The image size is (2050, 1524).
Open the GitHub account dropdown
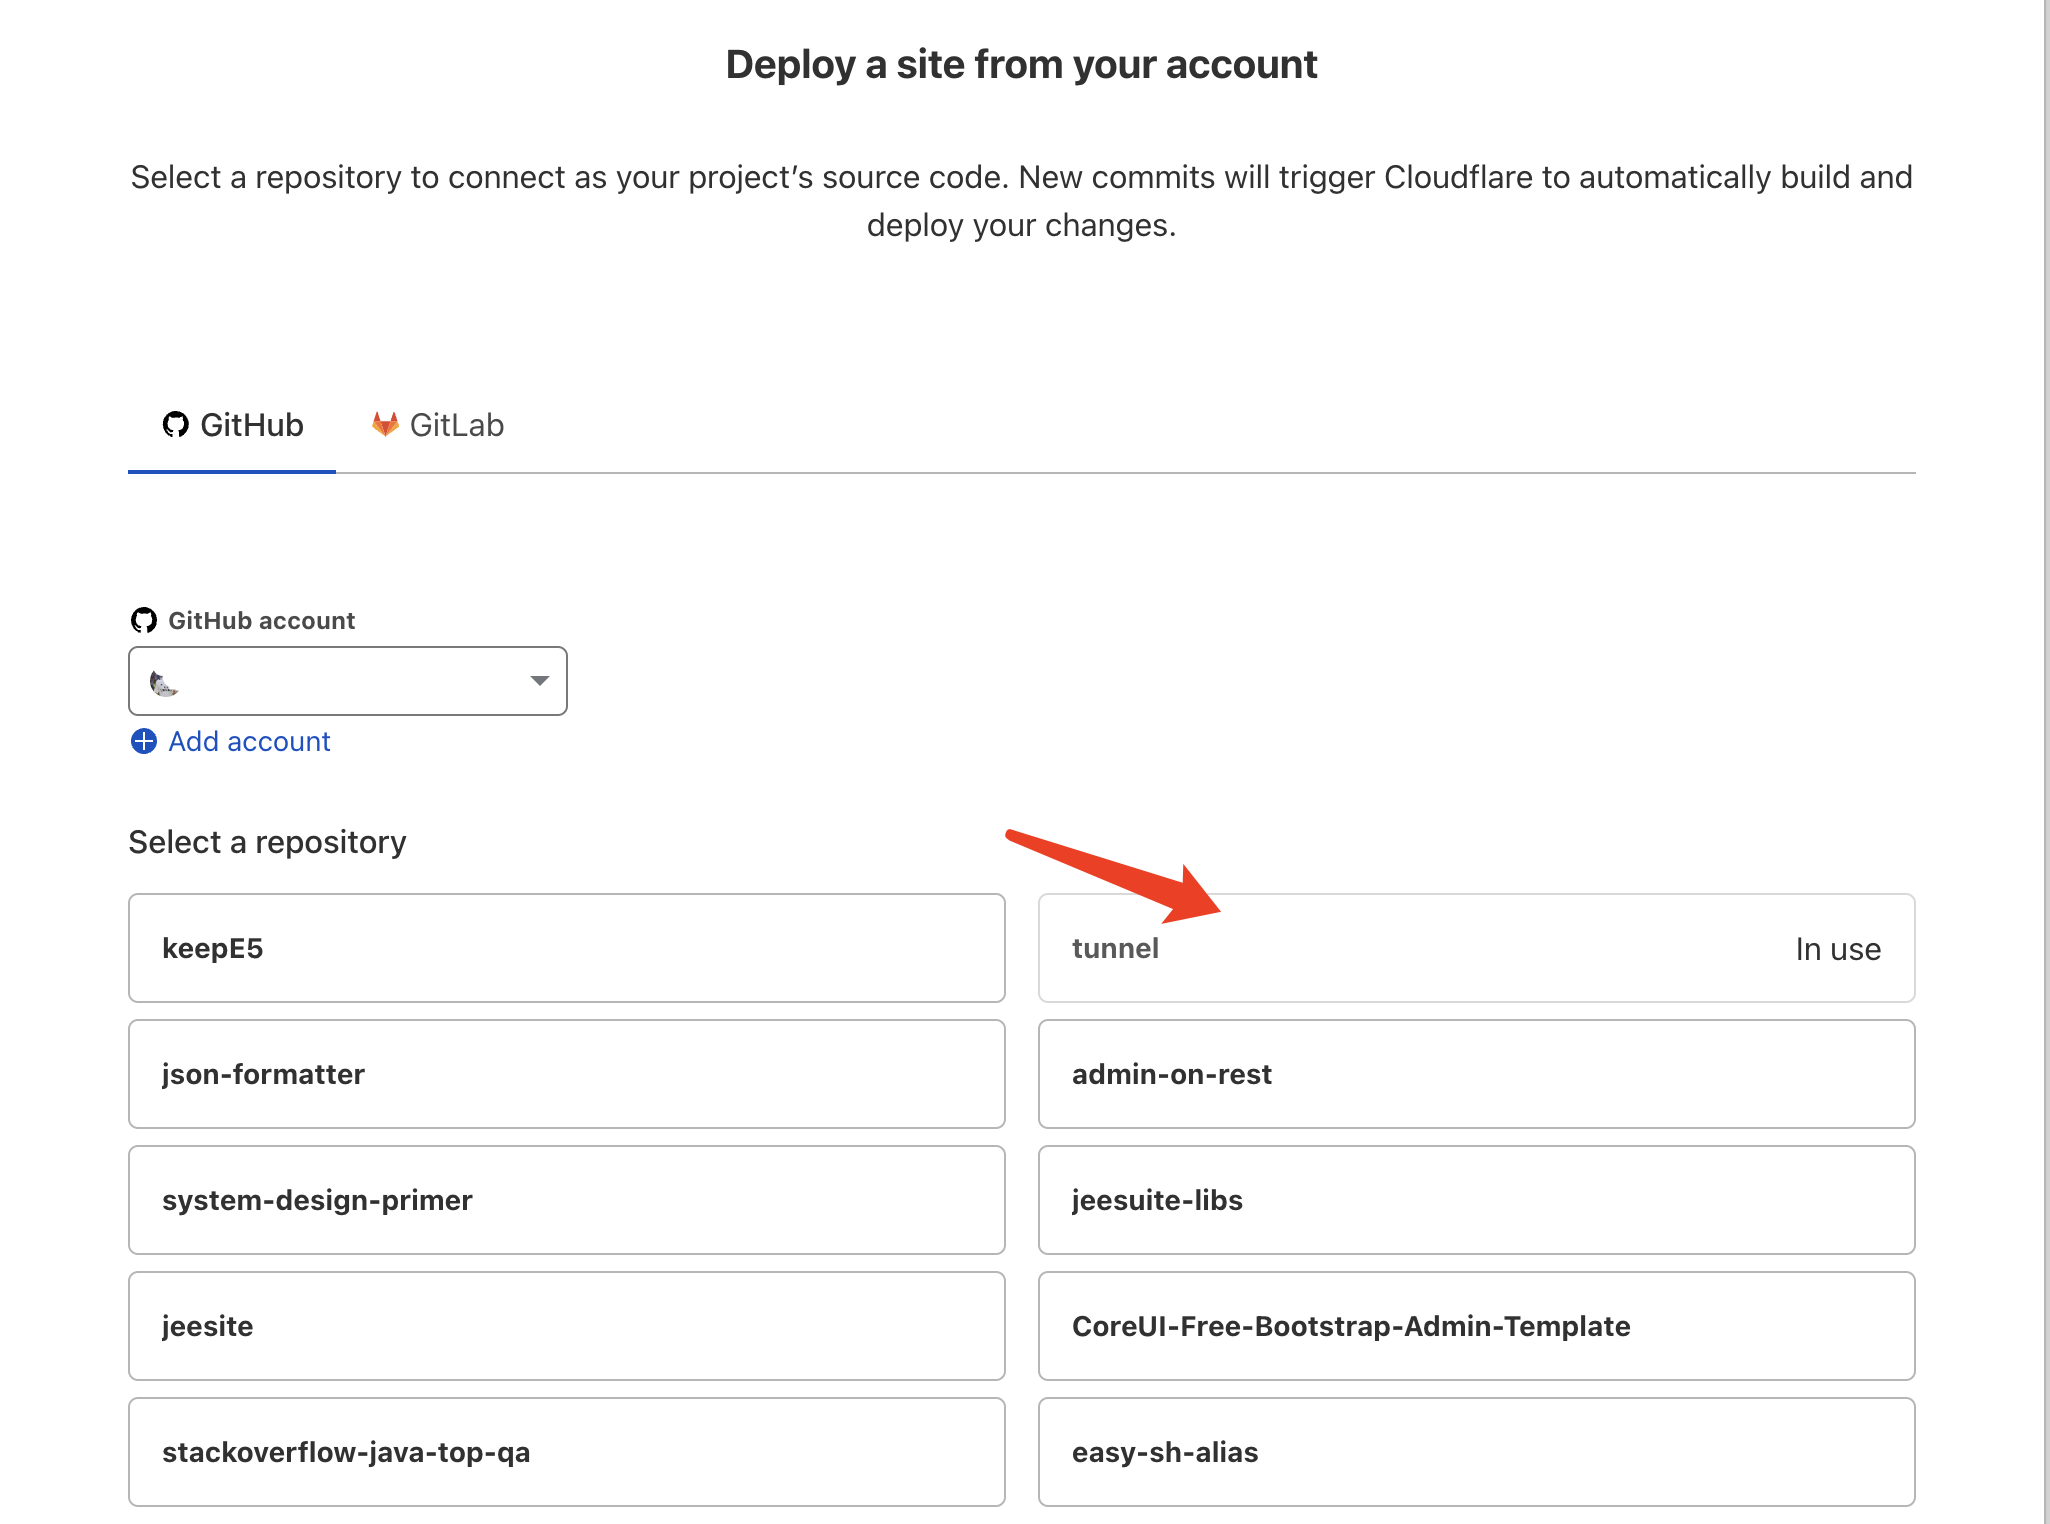tap(346, 680)
